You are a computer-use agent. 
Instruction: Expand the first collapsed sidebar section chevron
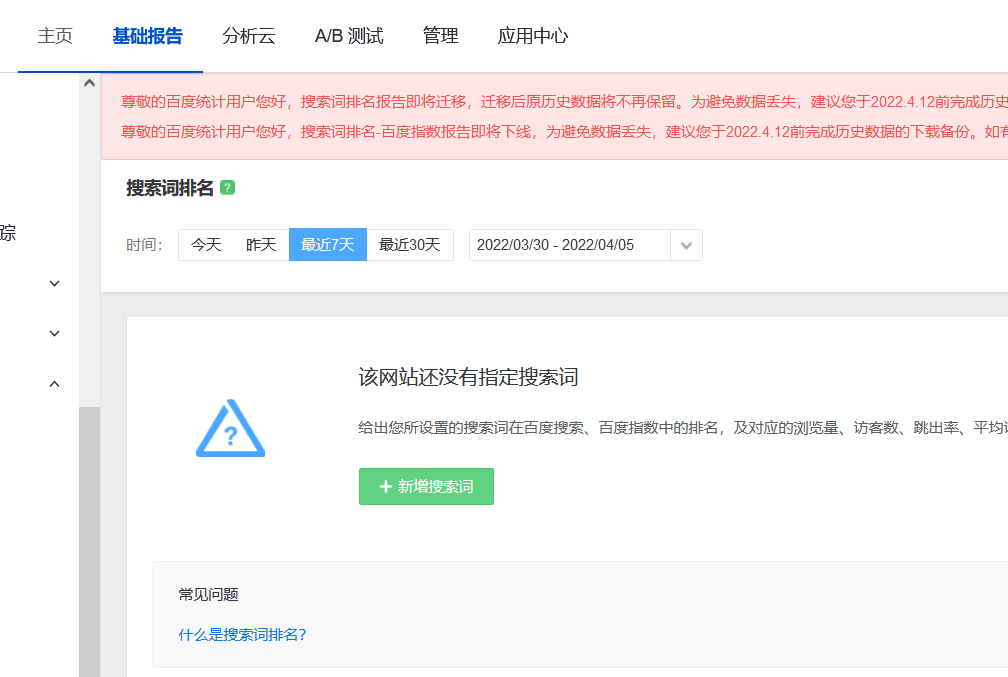55,284
